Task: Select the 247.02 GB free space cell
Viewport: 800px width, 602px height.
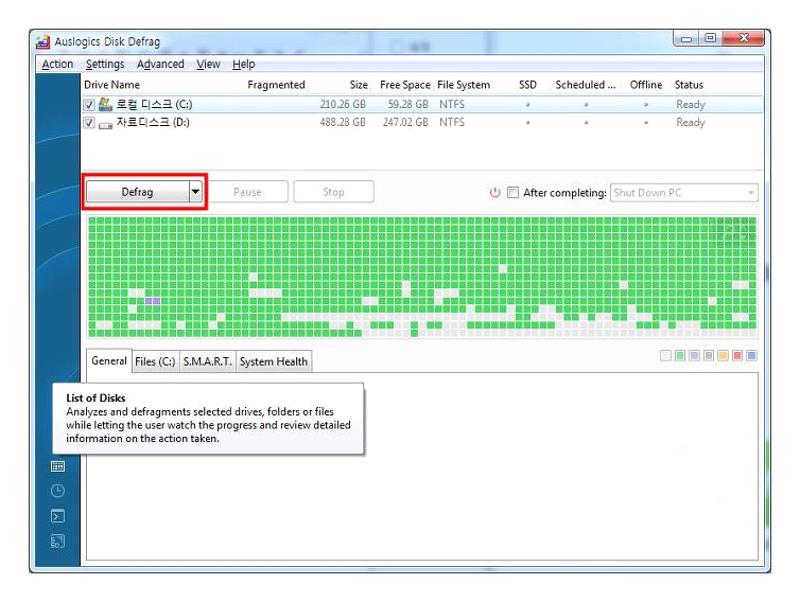Action: (x=406, y=122)
